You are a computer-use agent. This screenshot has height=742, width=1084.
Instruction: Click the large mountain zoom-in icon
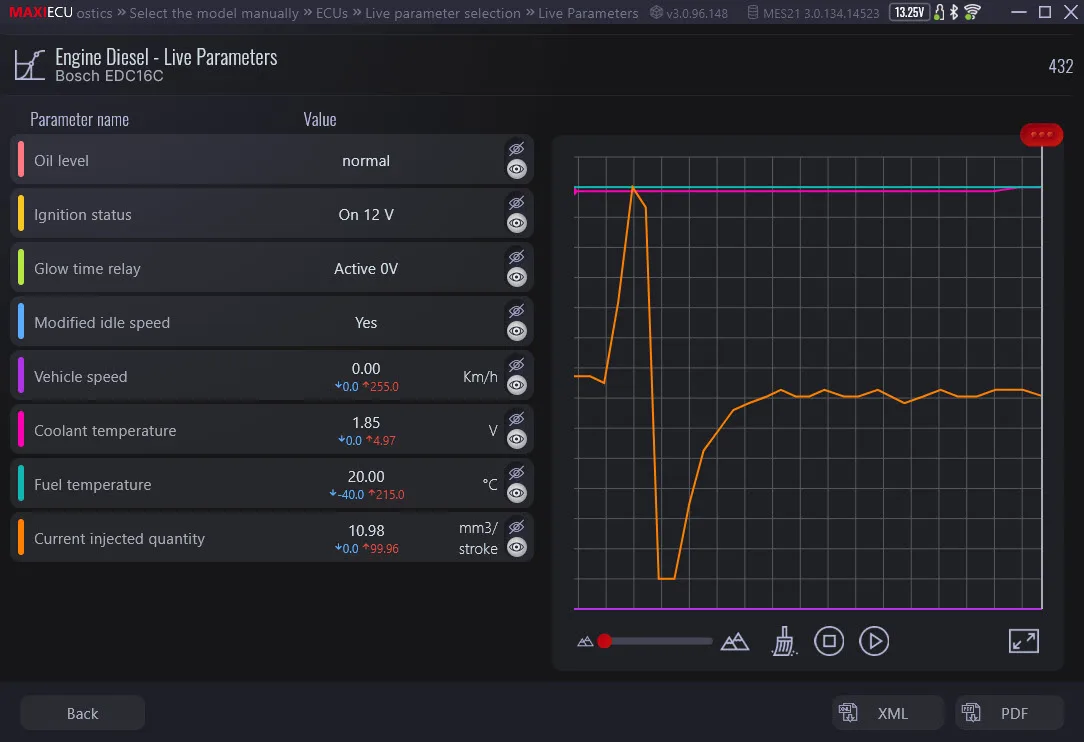735,641
